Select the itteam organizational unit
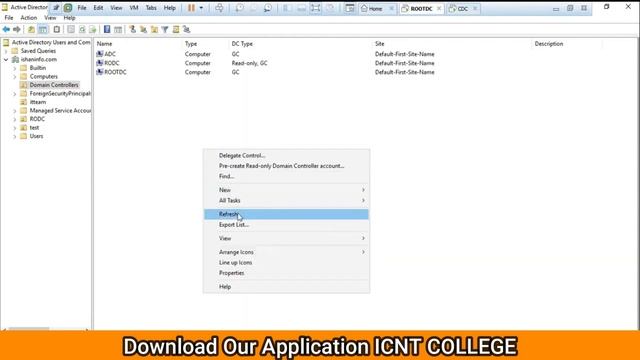The image size is (640, 360). click(x=38, y=102)
